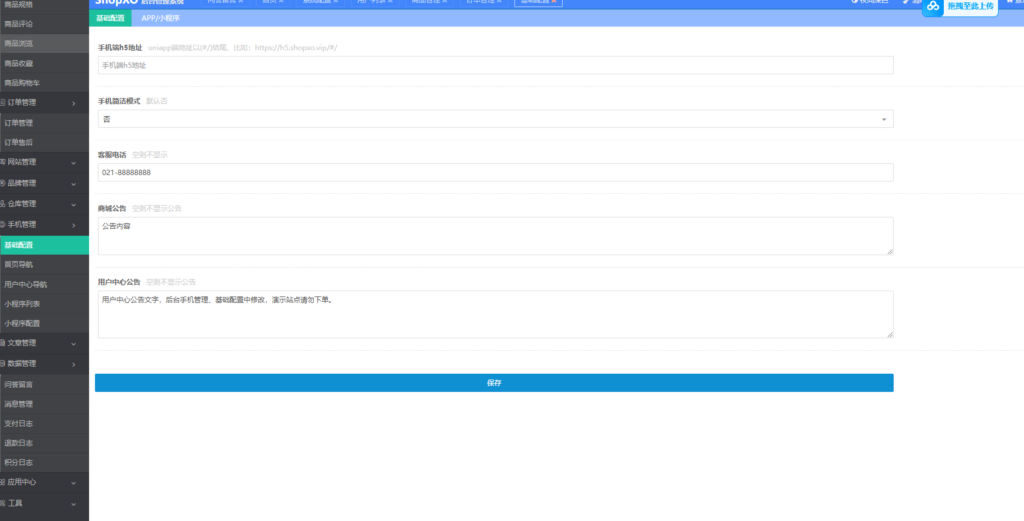Focus the 客服电话 phone field

click(x=495, y=172)
